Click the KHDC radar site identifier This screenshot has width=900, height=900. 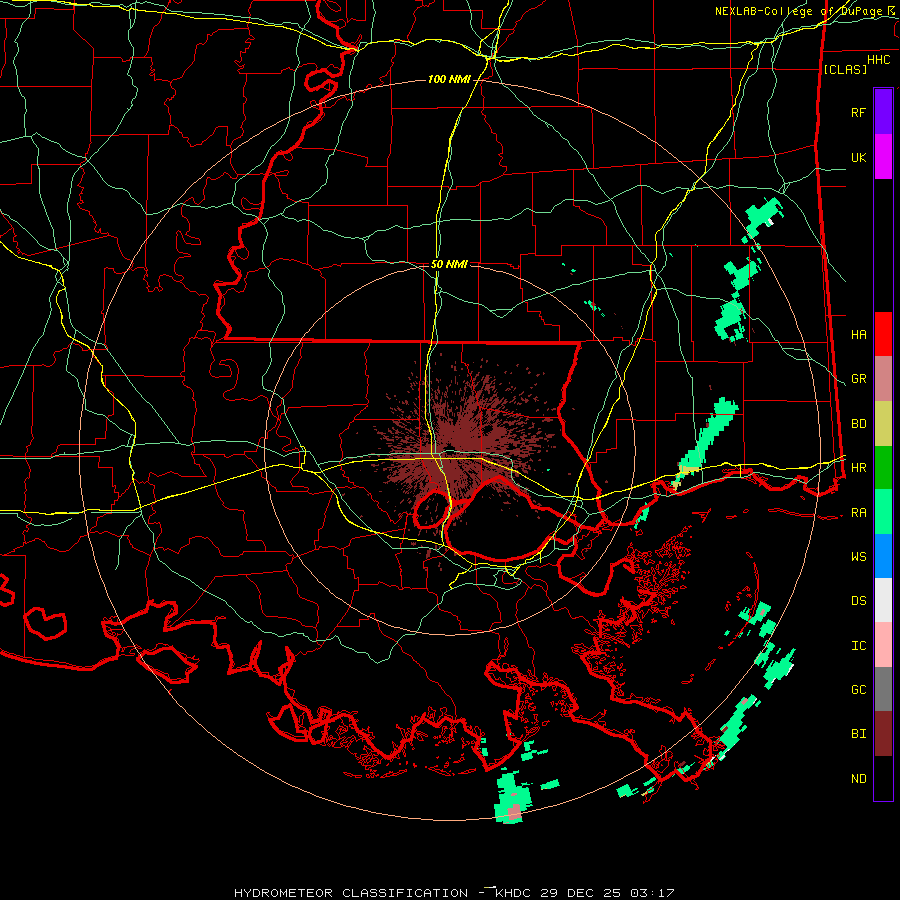[516, 893]
